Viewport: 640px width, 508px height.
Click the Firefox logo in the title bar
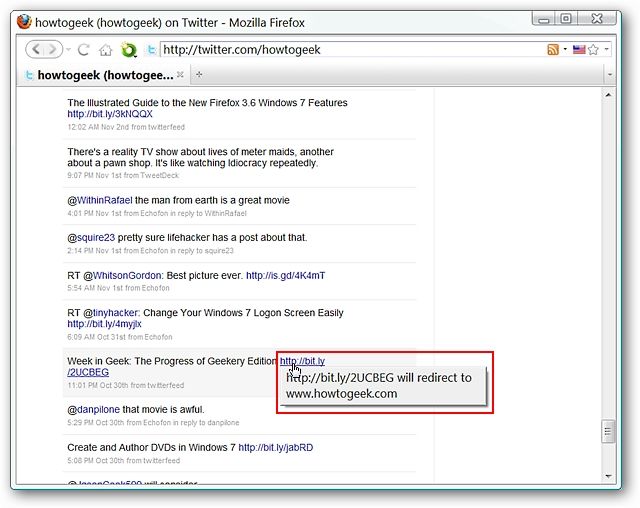(x=24, y=22)
